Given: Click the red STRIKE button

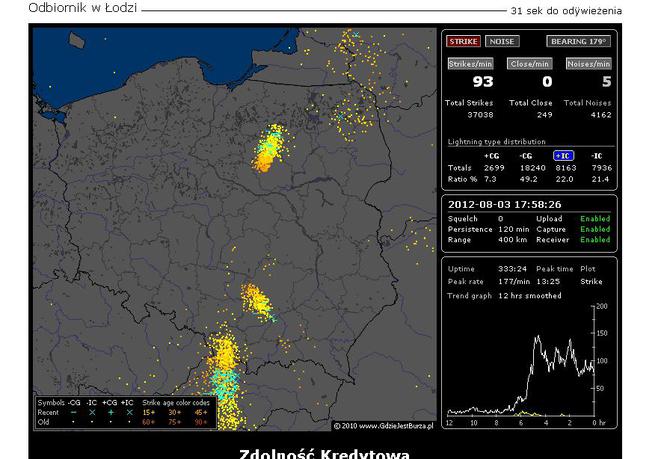Looking at the screenshot, I should click(463, 41).
